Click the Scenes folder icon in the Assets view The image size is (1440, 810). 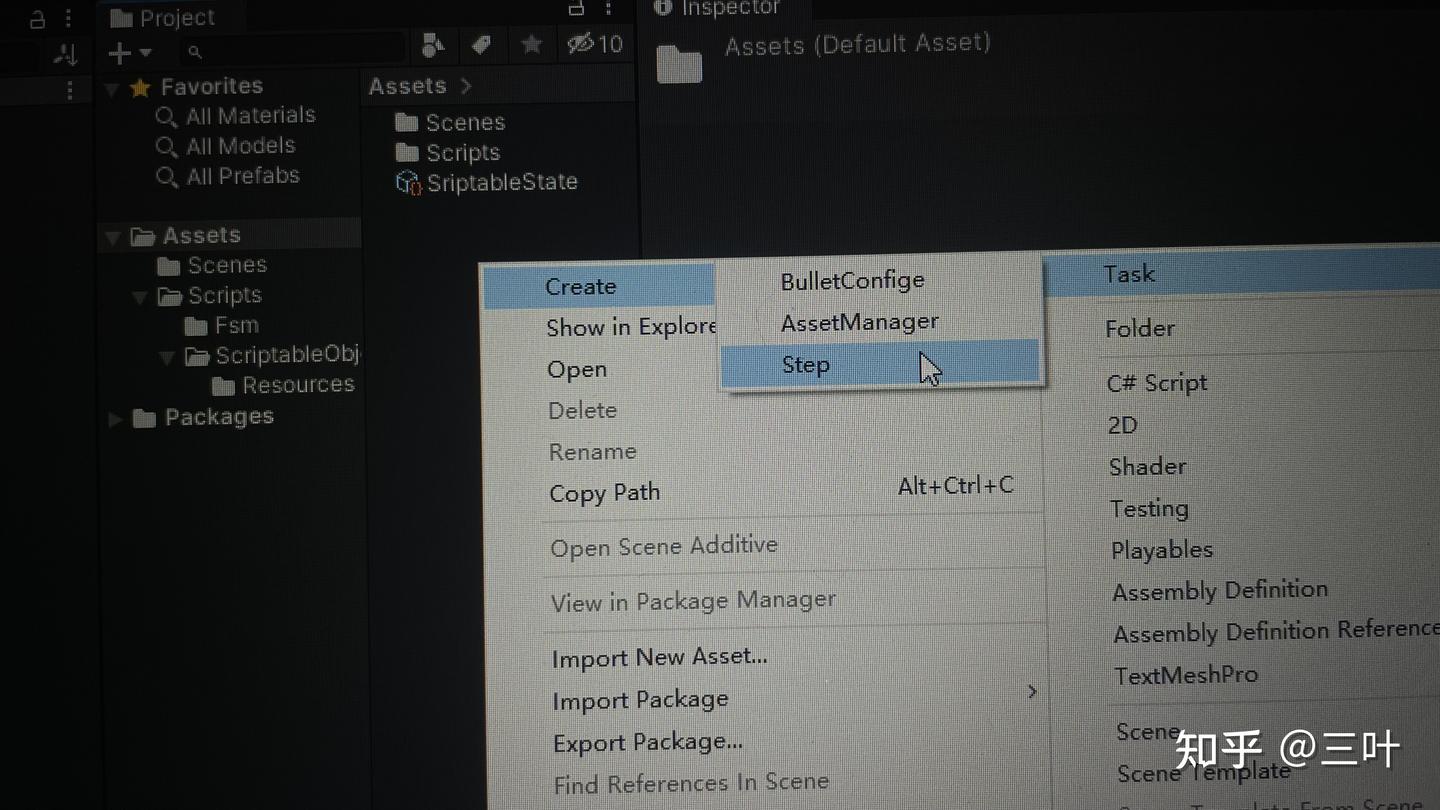[409, 122]
